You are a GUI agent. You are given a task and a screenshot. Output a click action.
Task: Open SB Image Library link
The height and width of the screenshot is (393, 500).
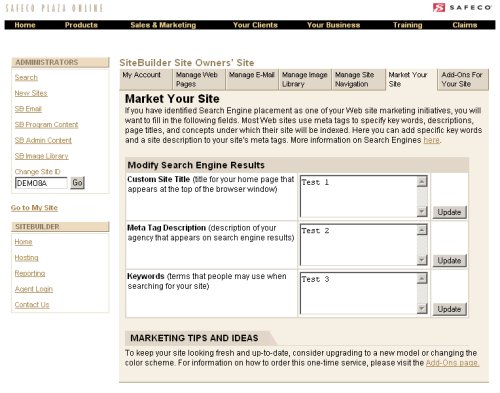point(41,156)
